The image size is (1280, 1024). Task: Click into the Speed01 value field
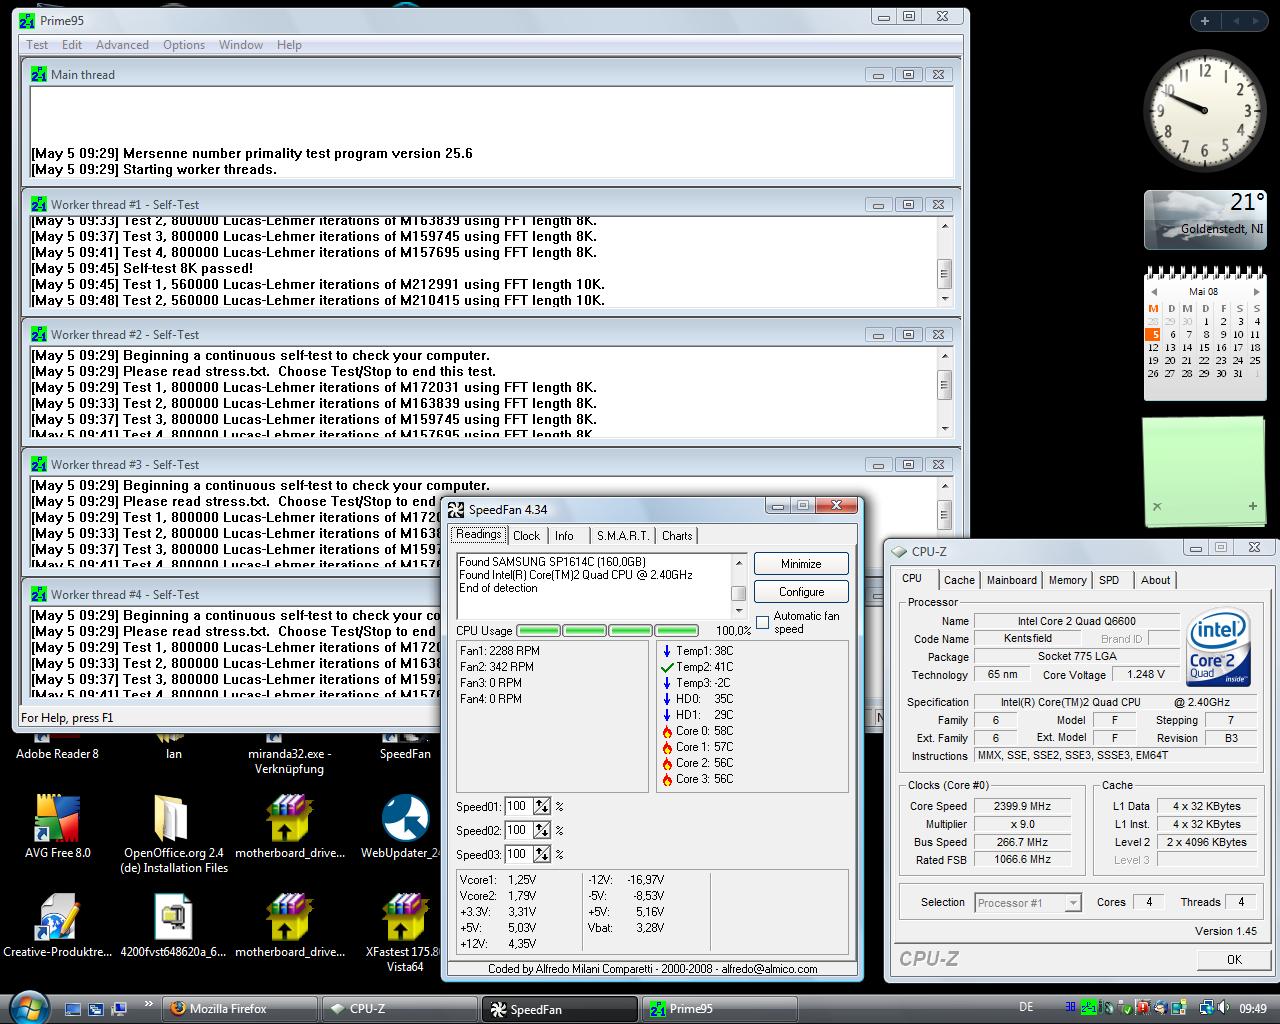pos(518,806)
